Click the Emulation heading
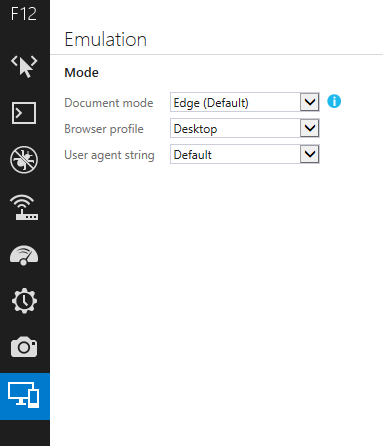This screenshot has width=383, height=446. tap(106, 39)
